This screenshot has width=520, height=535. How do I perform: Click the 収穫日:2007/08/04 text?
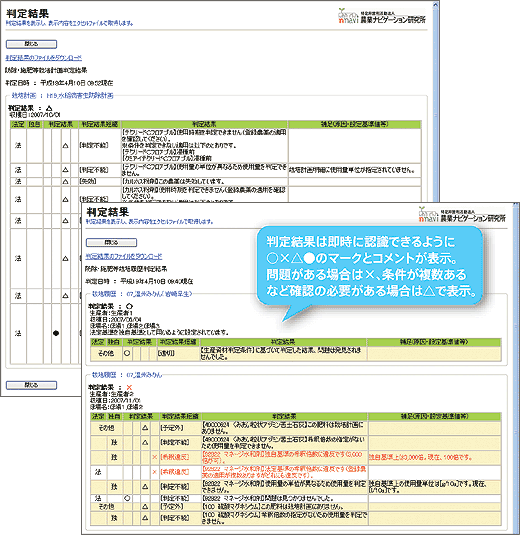click(115, 319)
